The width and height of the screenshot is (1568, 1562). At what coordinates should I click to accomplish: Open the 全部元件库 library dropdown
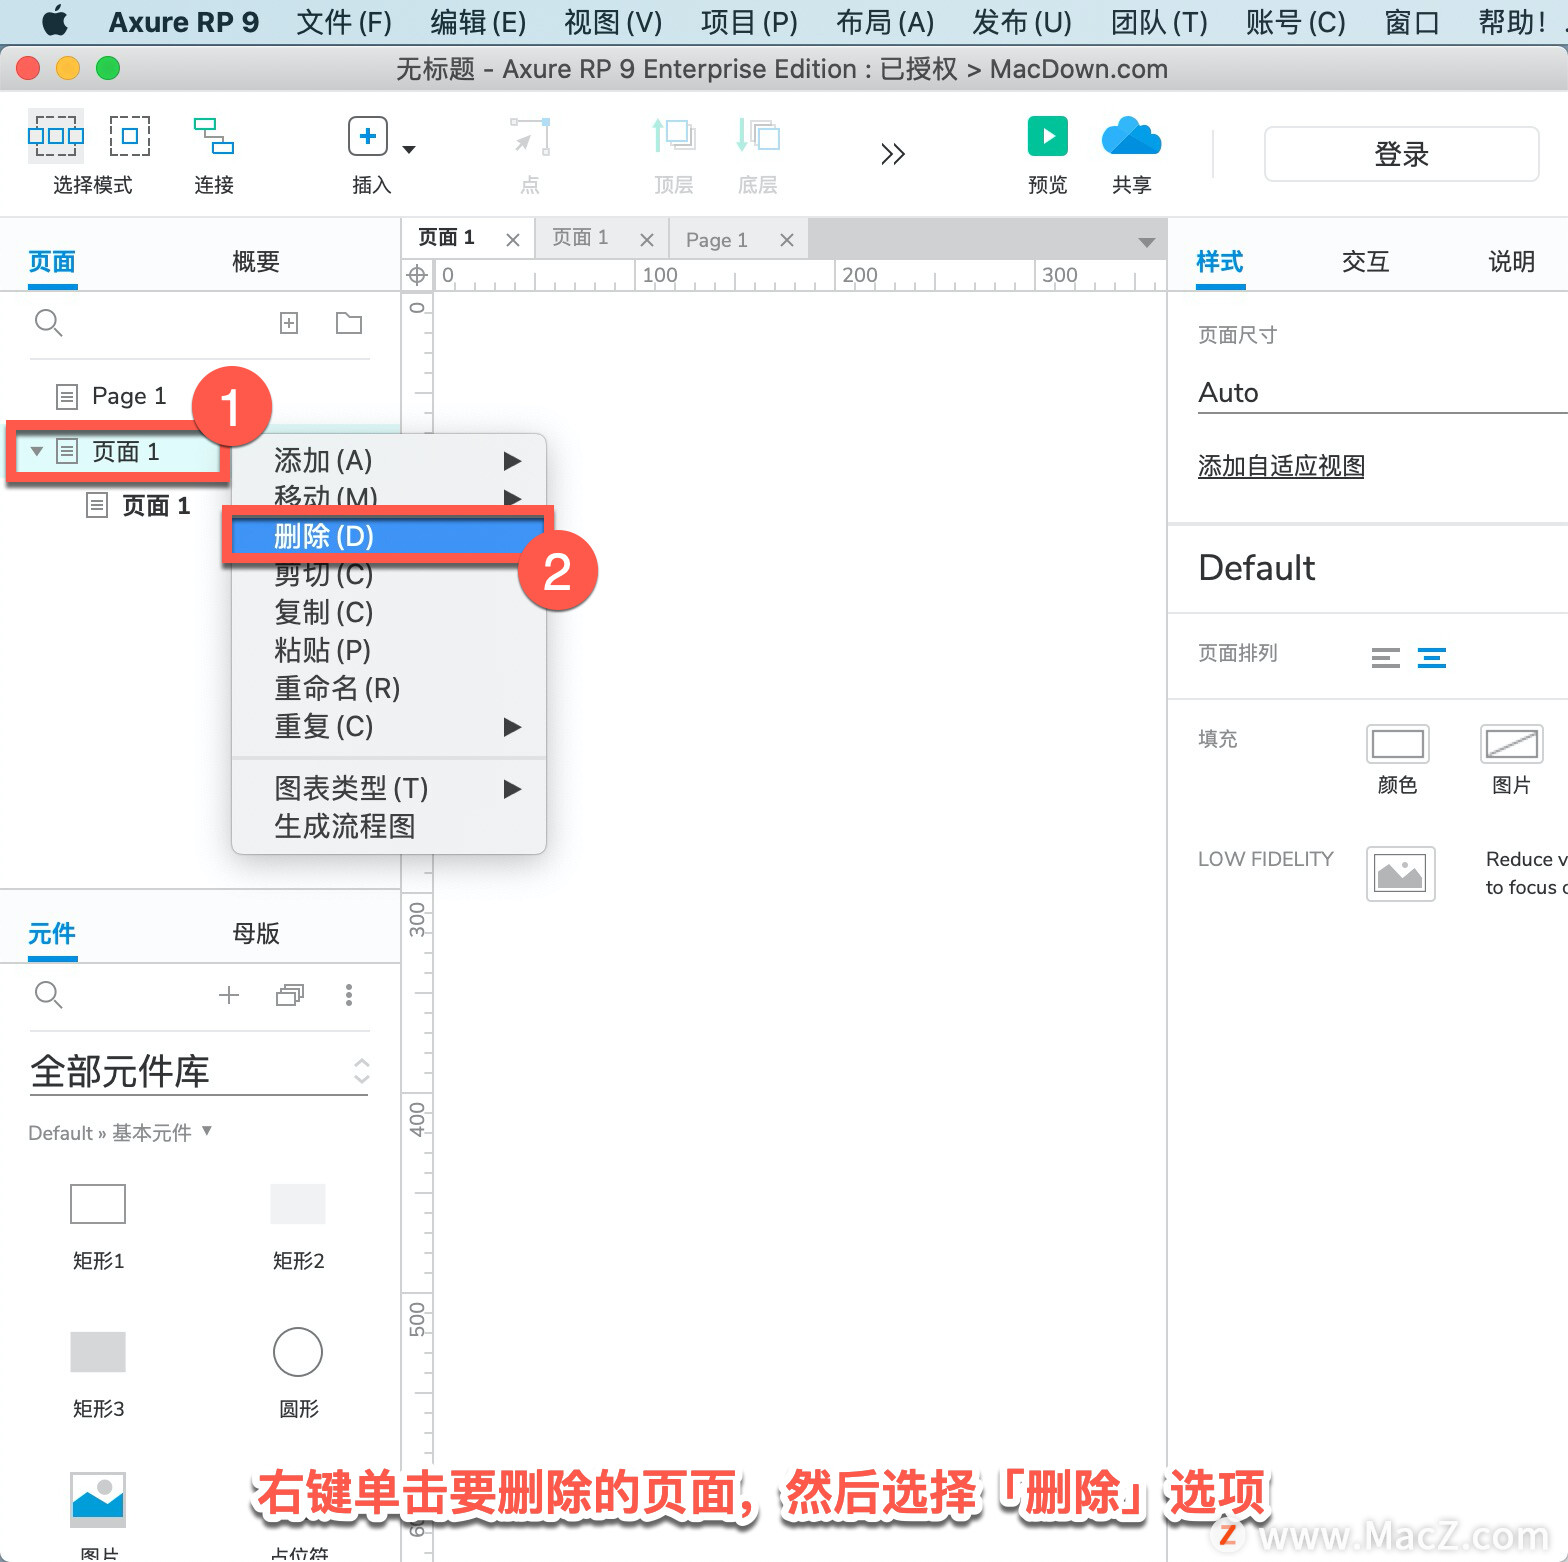pos(200,1071)
